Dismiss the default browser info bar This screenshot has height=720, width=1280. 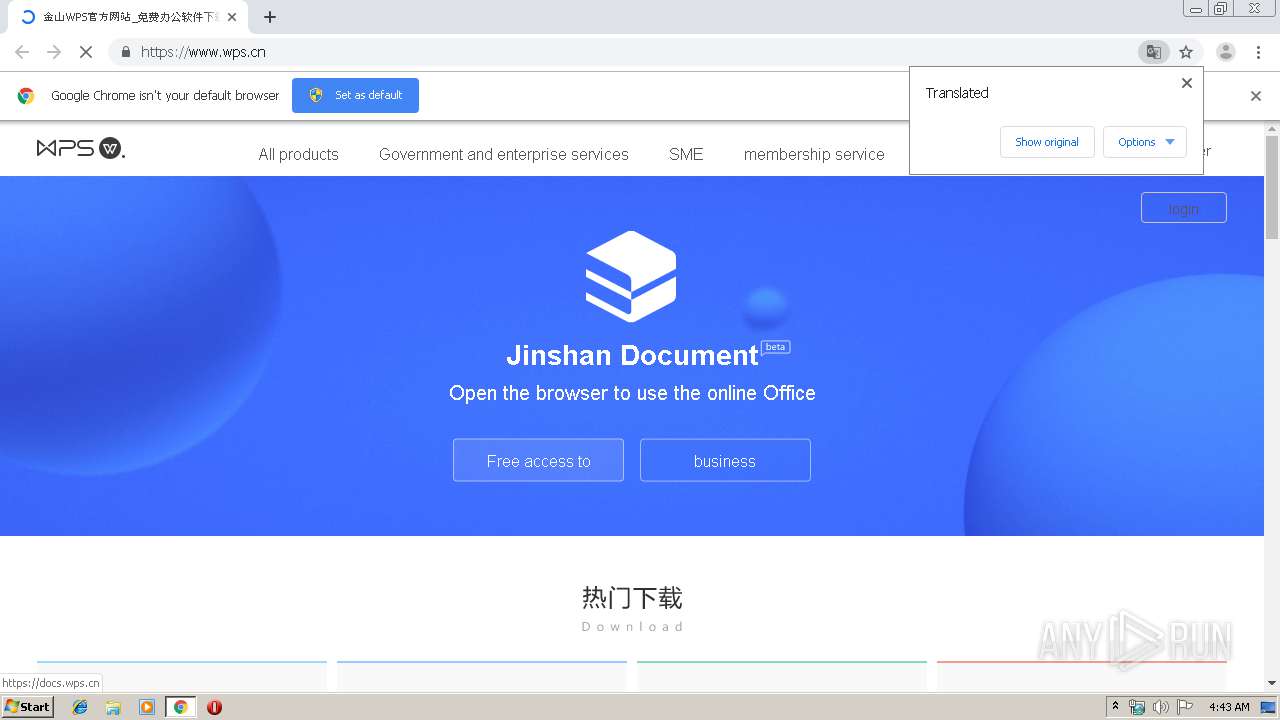(1256, 96)
